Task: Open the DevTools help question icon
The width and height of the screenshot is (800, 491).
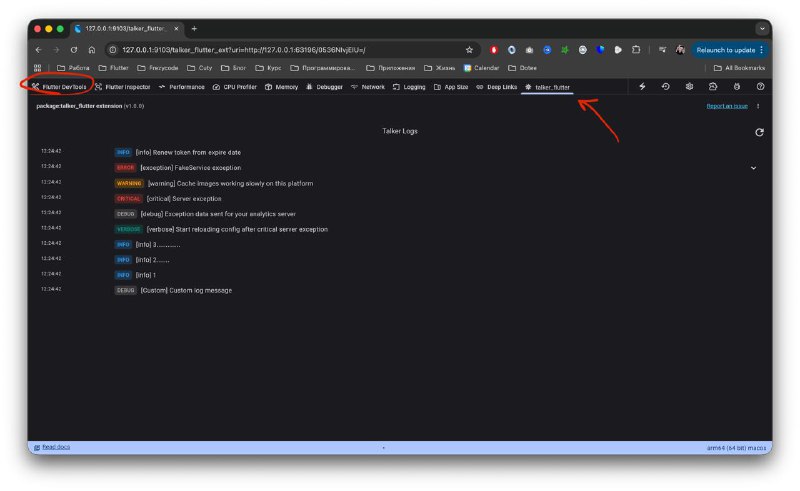Action: tap(760, 87)
